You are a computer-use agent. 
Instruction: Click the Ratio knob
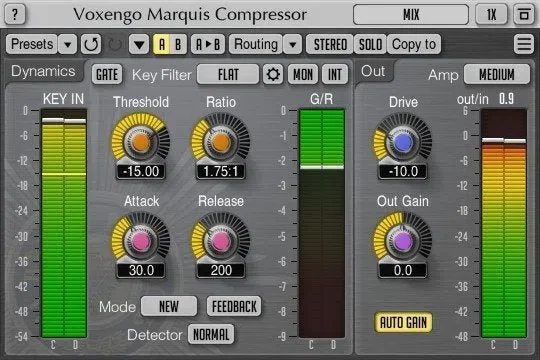220,142
